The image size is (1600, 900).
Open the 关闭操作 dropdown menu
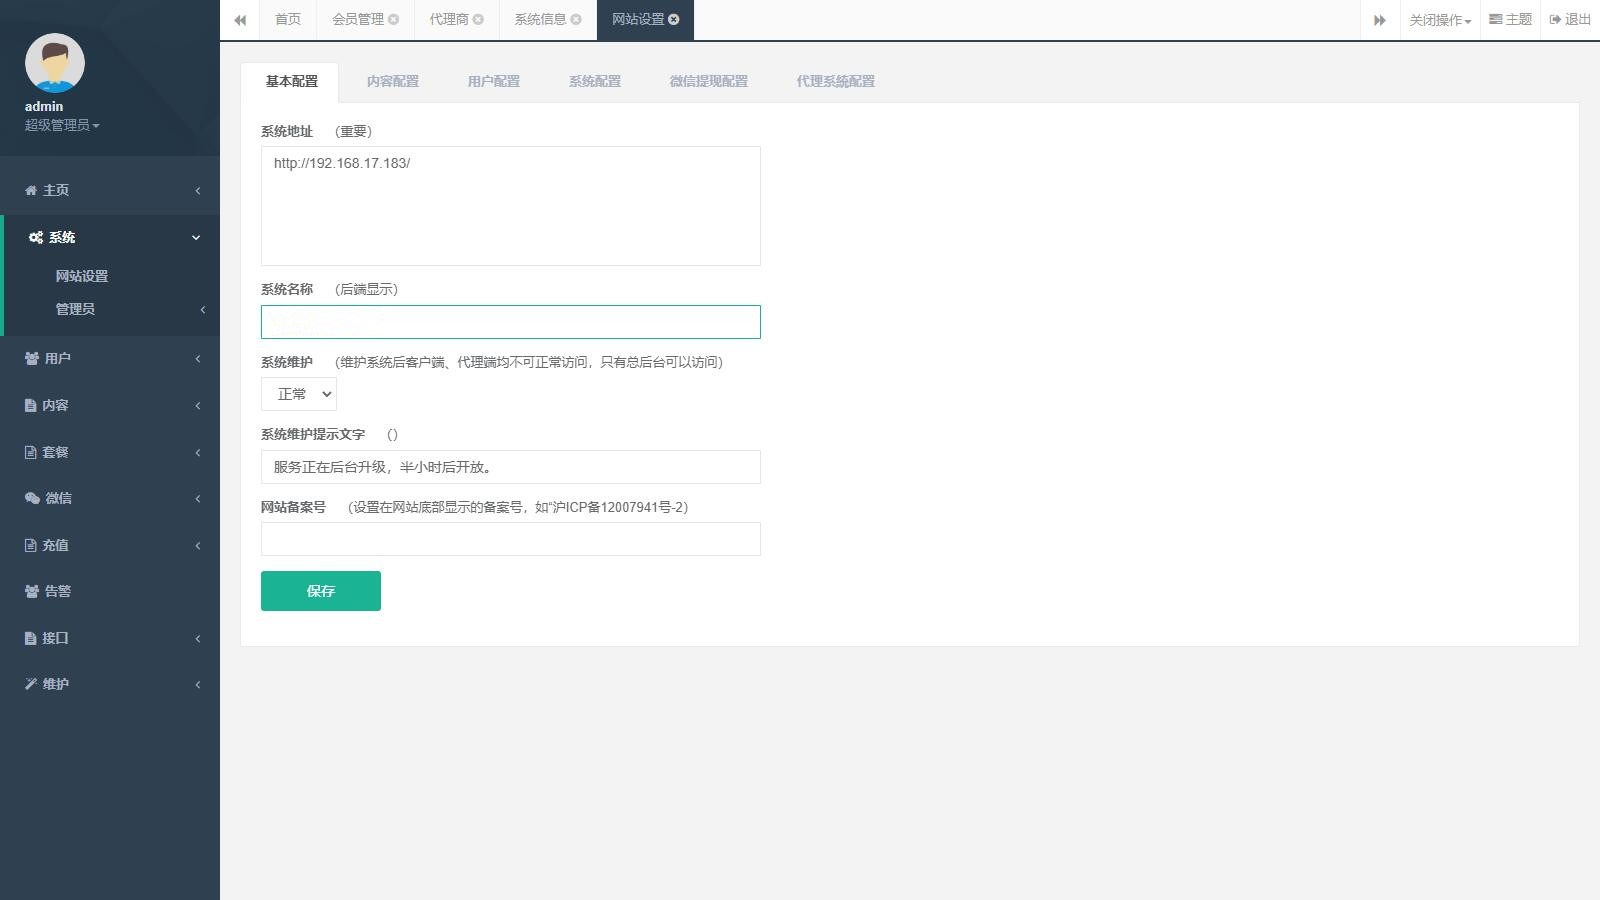coord(1439,20)
